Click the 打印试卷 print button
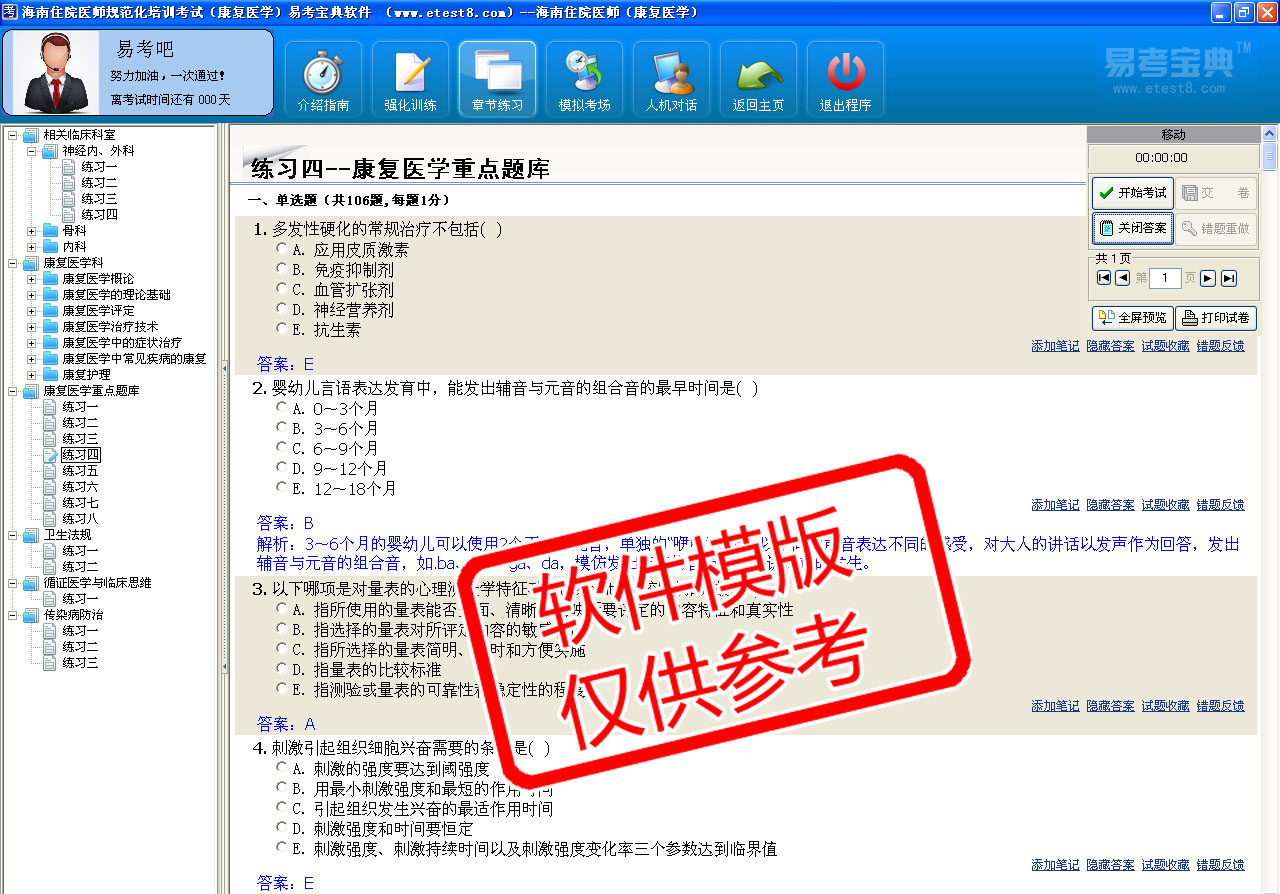 coord(1216,318)
